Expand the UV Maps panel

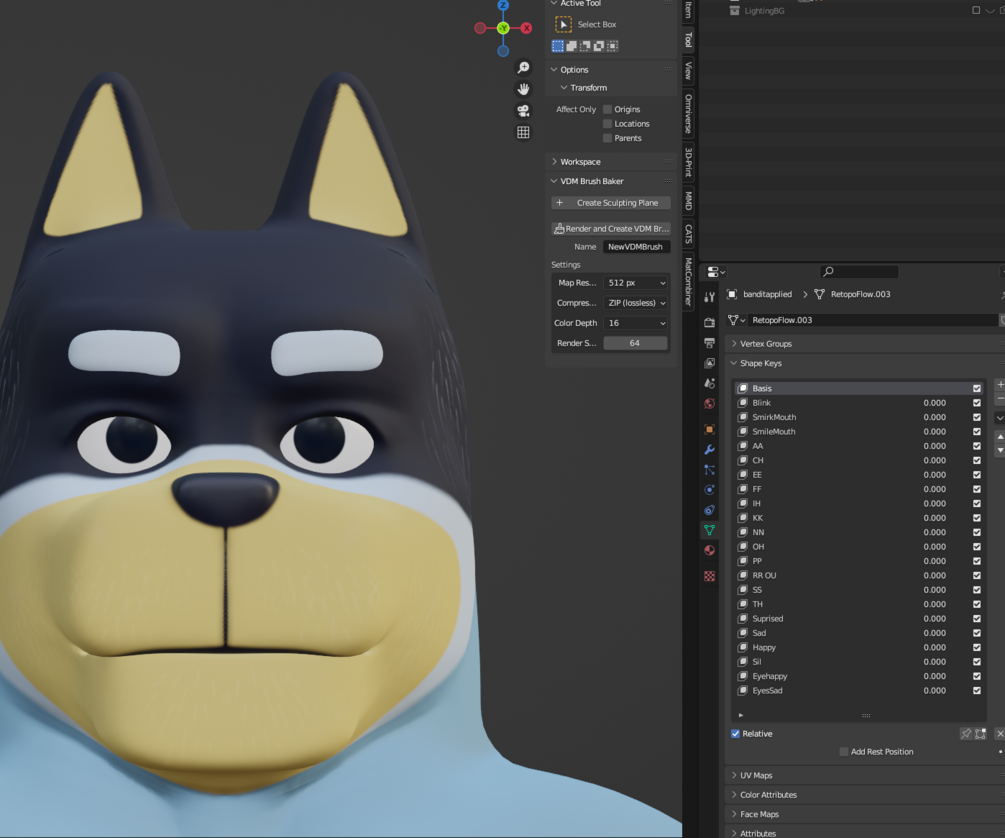(734, 775)
